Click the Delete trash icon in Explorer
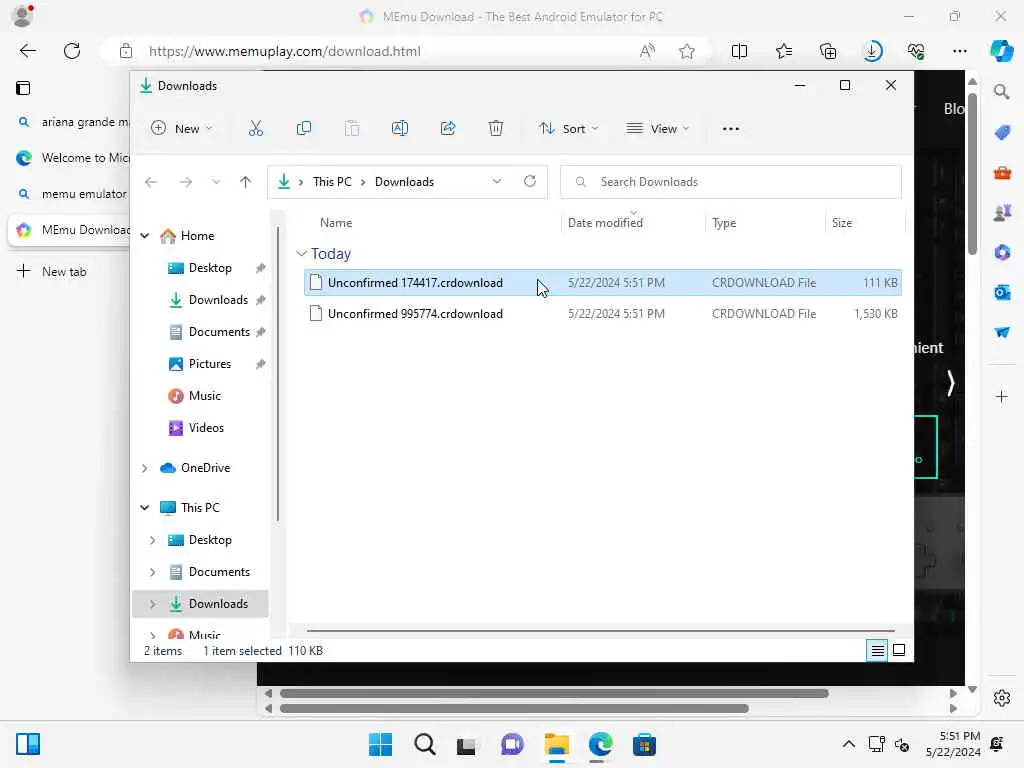This screenshot has width=1024, height=768. (496, 129)
